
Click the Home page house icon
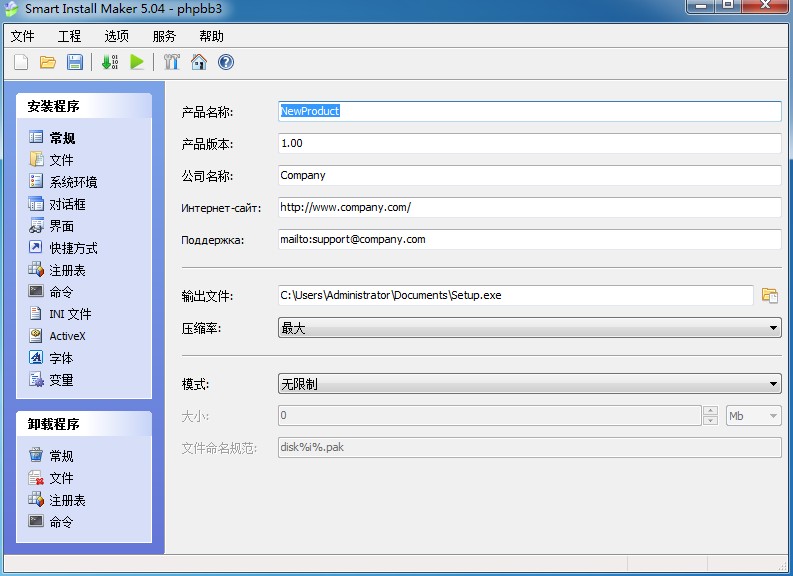pyautogui.click(x=199, y=62)
